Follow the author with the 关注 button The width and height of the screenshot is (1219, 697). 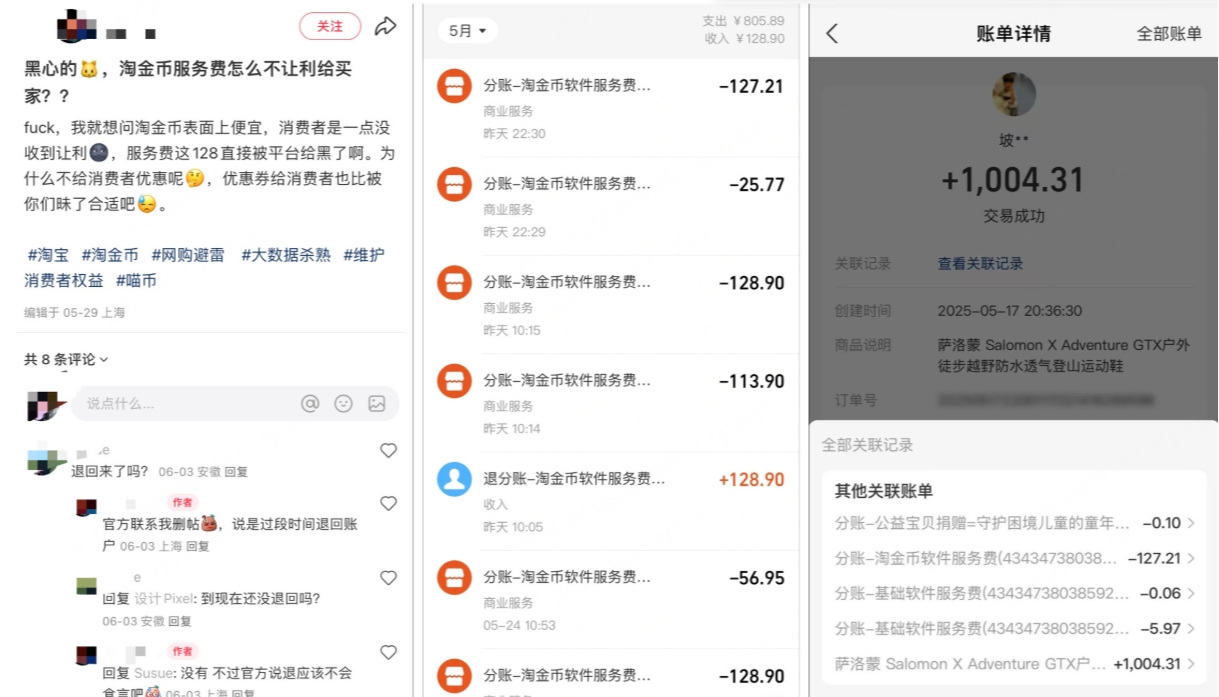click(330, 27)
